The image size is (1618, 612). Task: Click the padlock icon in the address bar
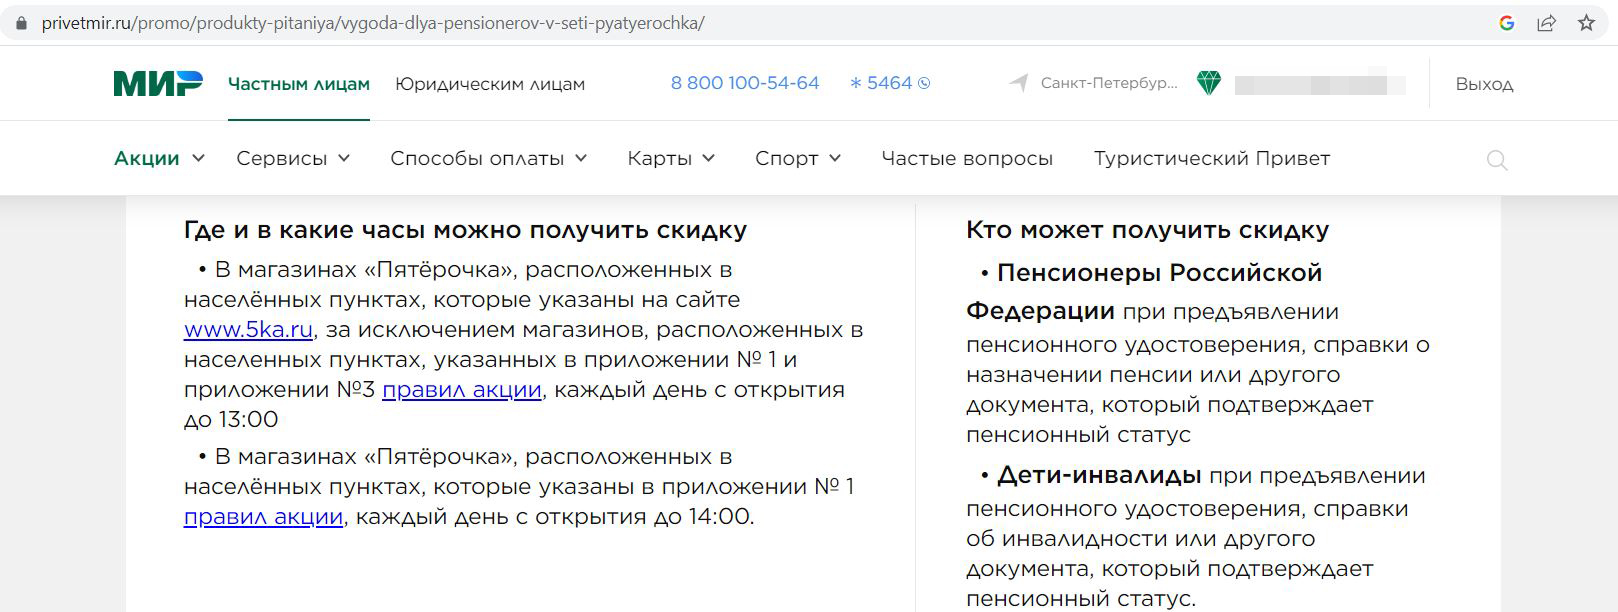22,23
